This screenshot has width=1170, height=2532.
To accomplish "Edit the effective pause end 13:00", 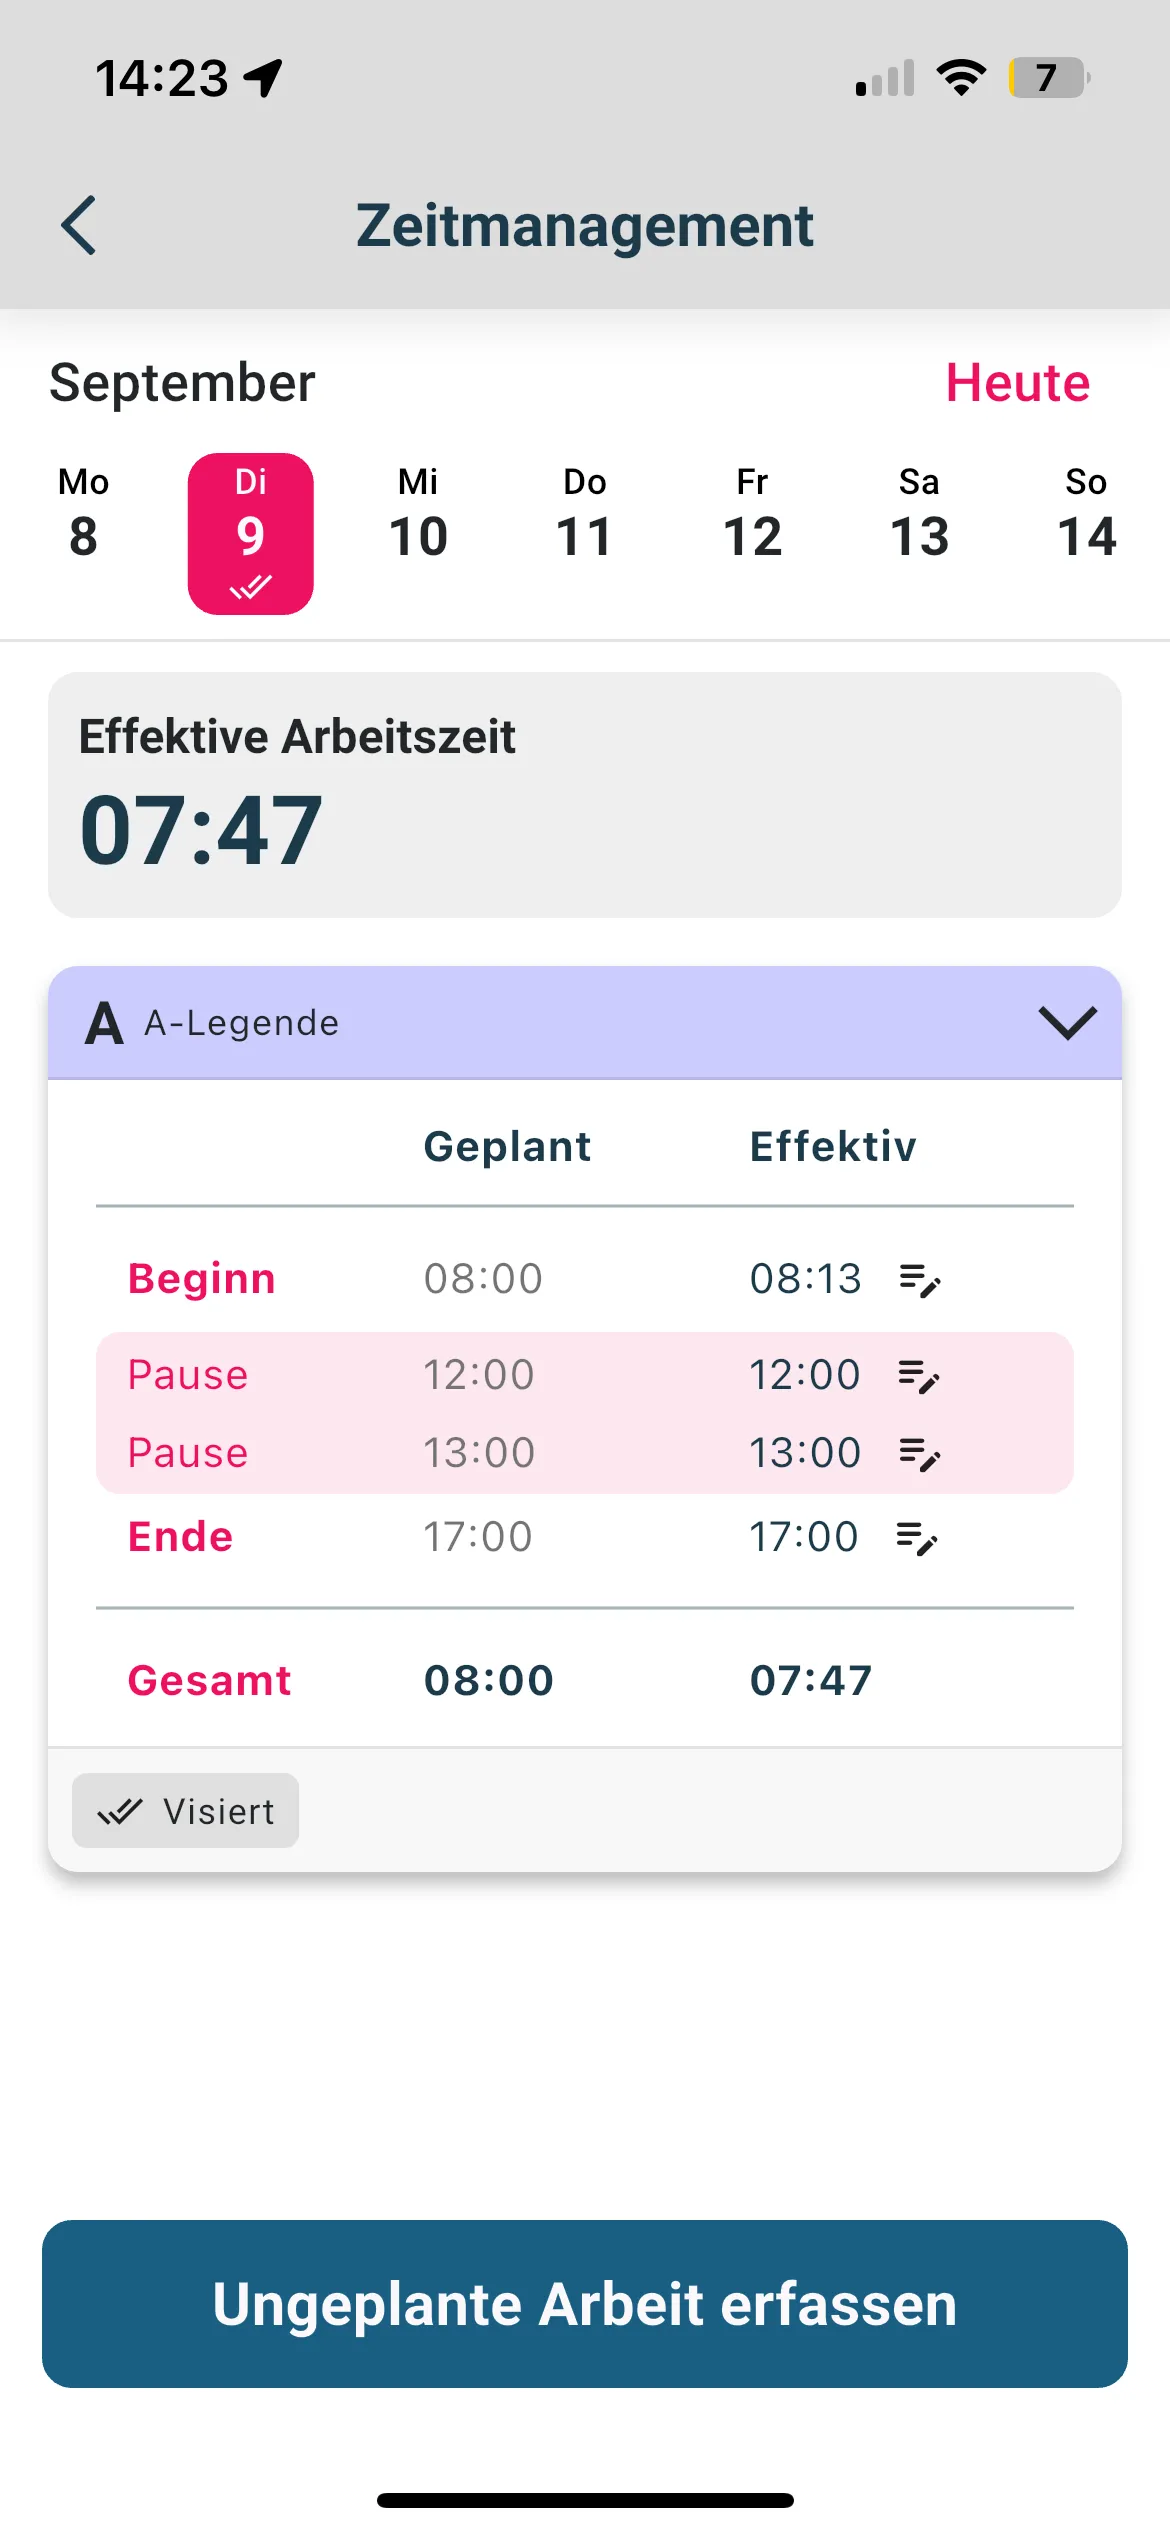I will pos(919,1454).
